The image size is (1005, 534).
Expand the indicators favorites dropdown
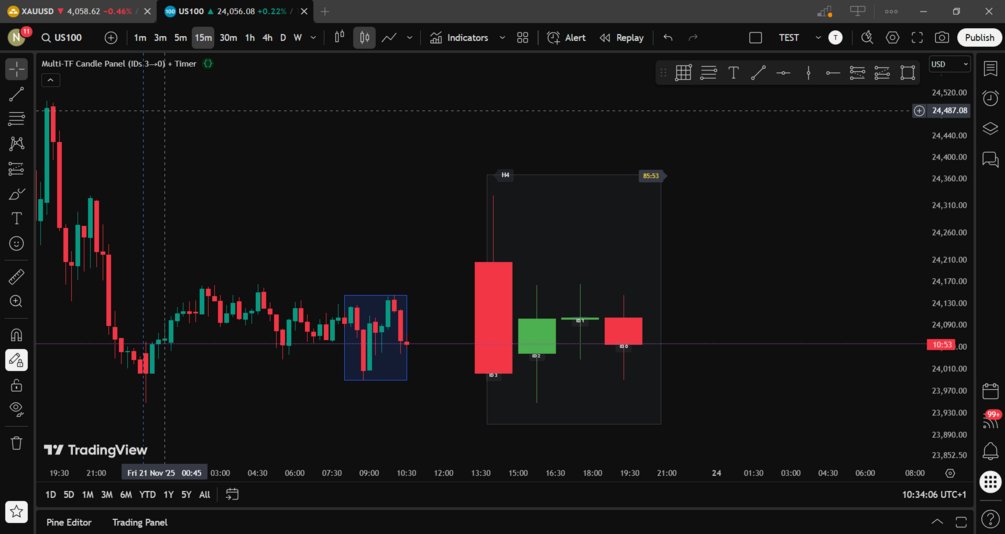(x=502, y=38)
